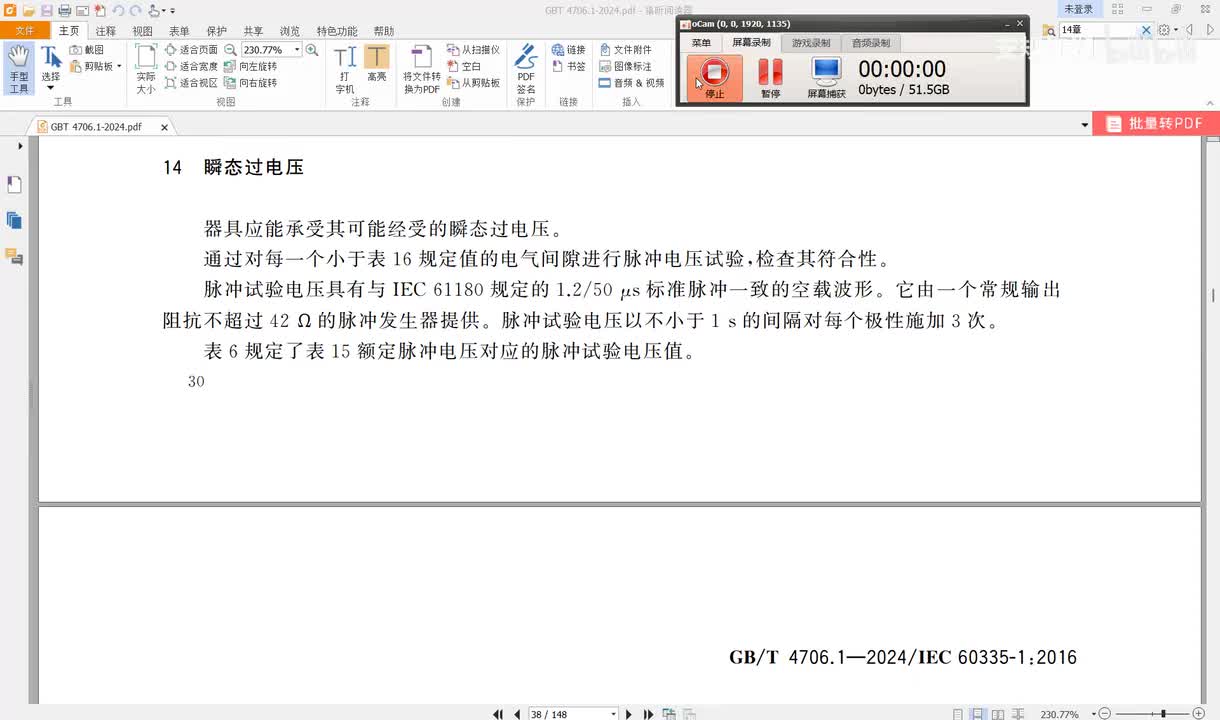Image resolution: width=1220 pixels, height=720 pixels.
Task: Choose Fit Visible (适合视区)
Action: (191, 83)
